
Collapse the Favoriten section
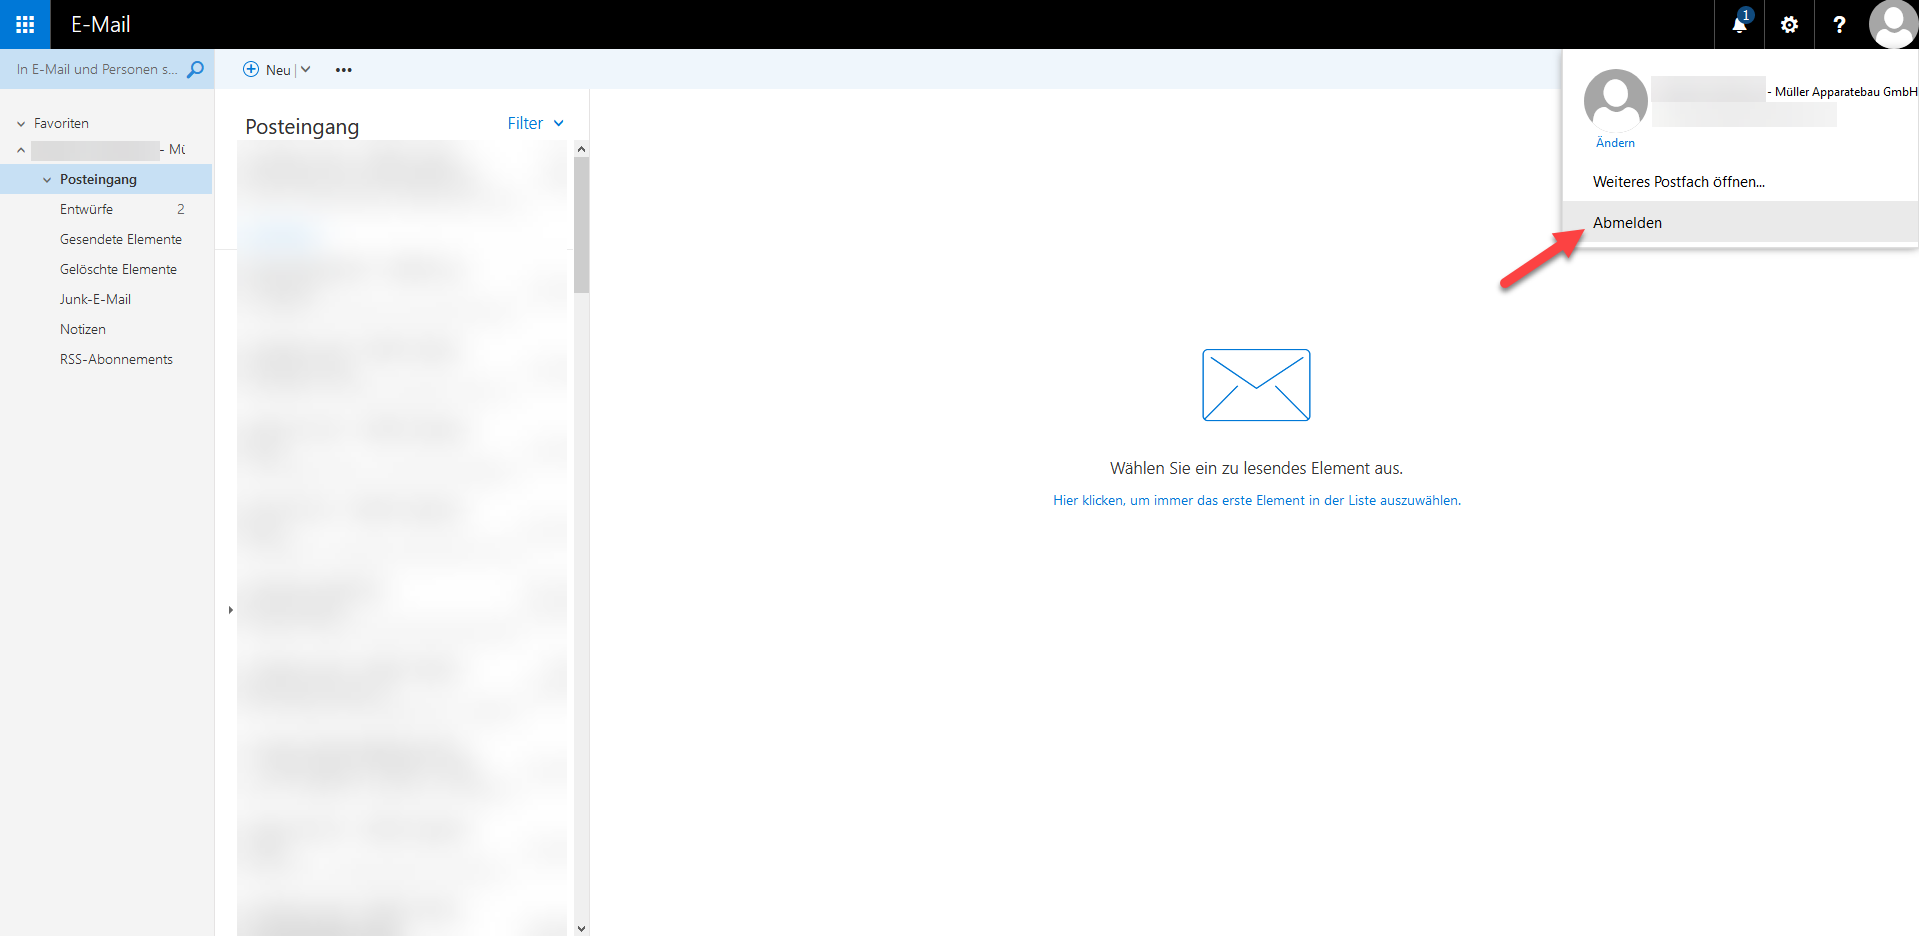pyautogui.click(x=21, y=124)
